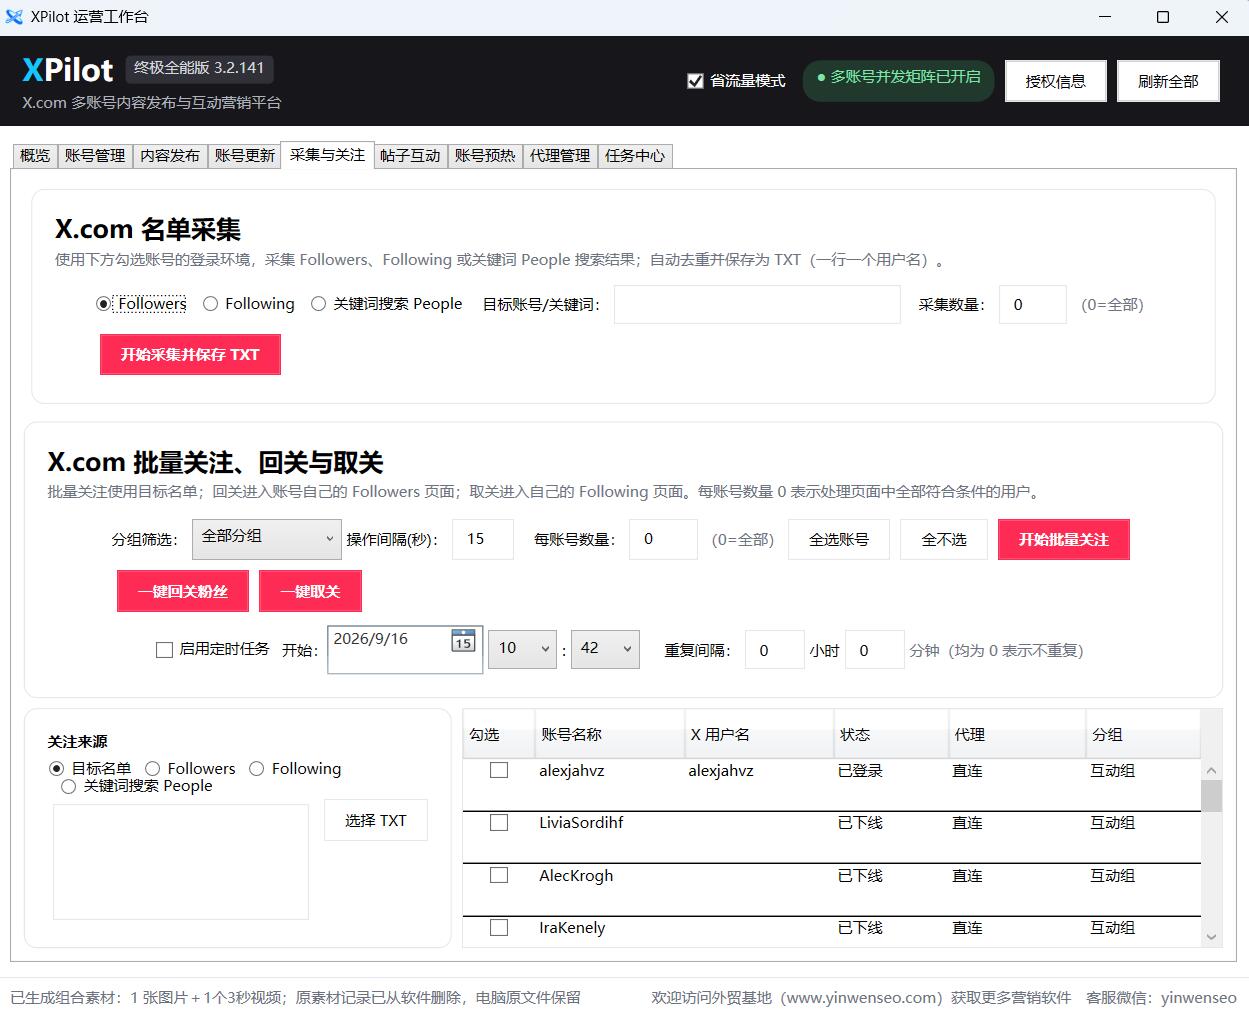Select the 采集与关注 tab
This screenshot has width=1249, height=1010.
[327, 154]
